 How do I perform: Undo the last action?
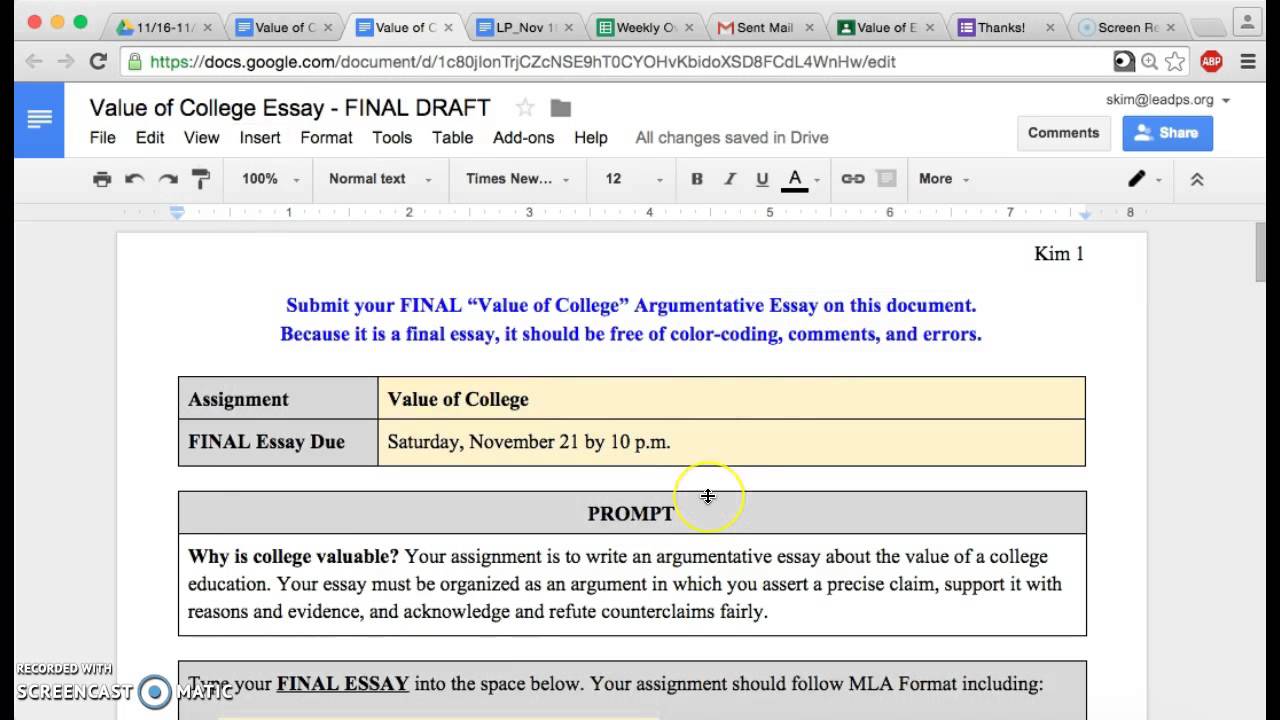point(134,179)
